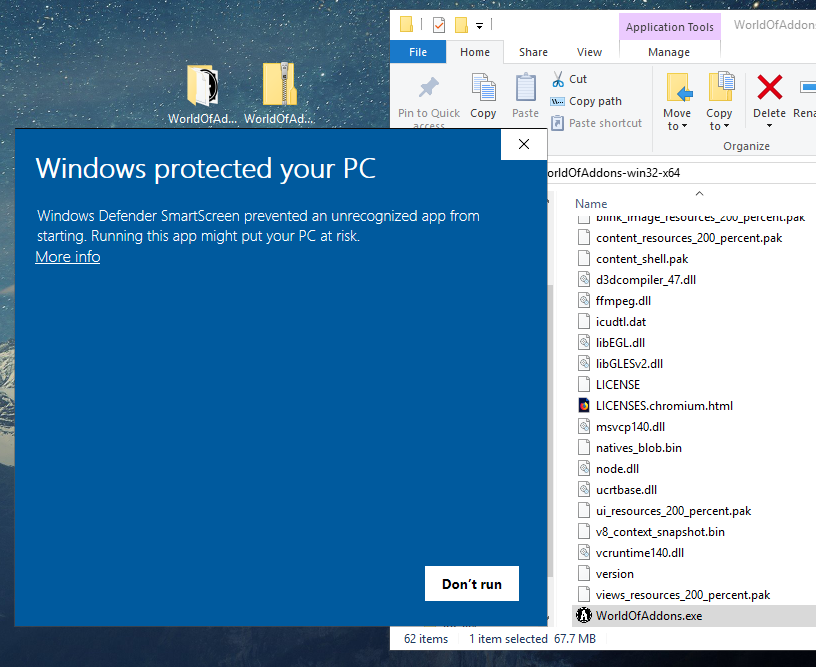Select the content_shell.pak file
The width and height of the screenshot is (816, 667).
633,259
